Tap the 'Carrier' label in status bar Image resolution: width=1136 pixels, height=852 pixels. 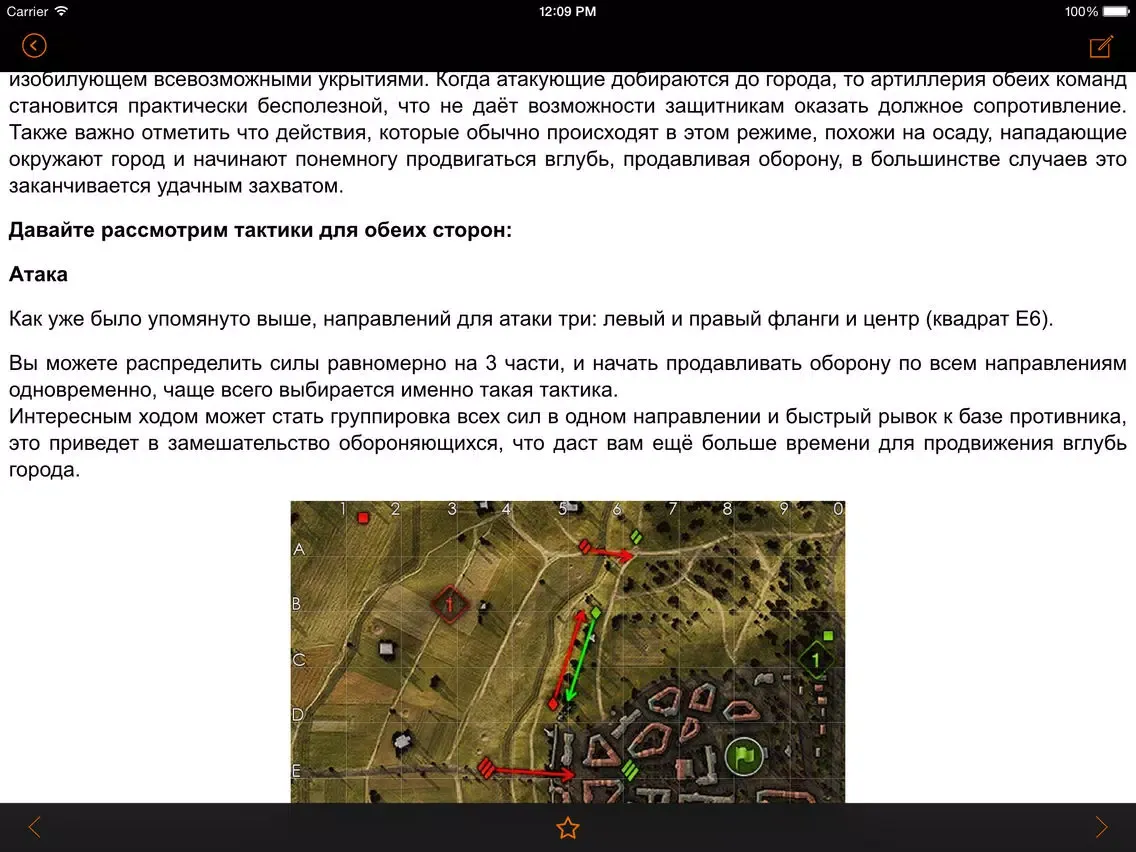click(27, 12)
